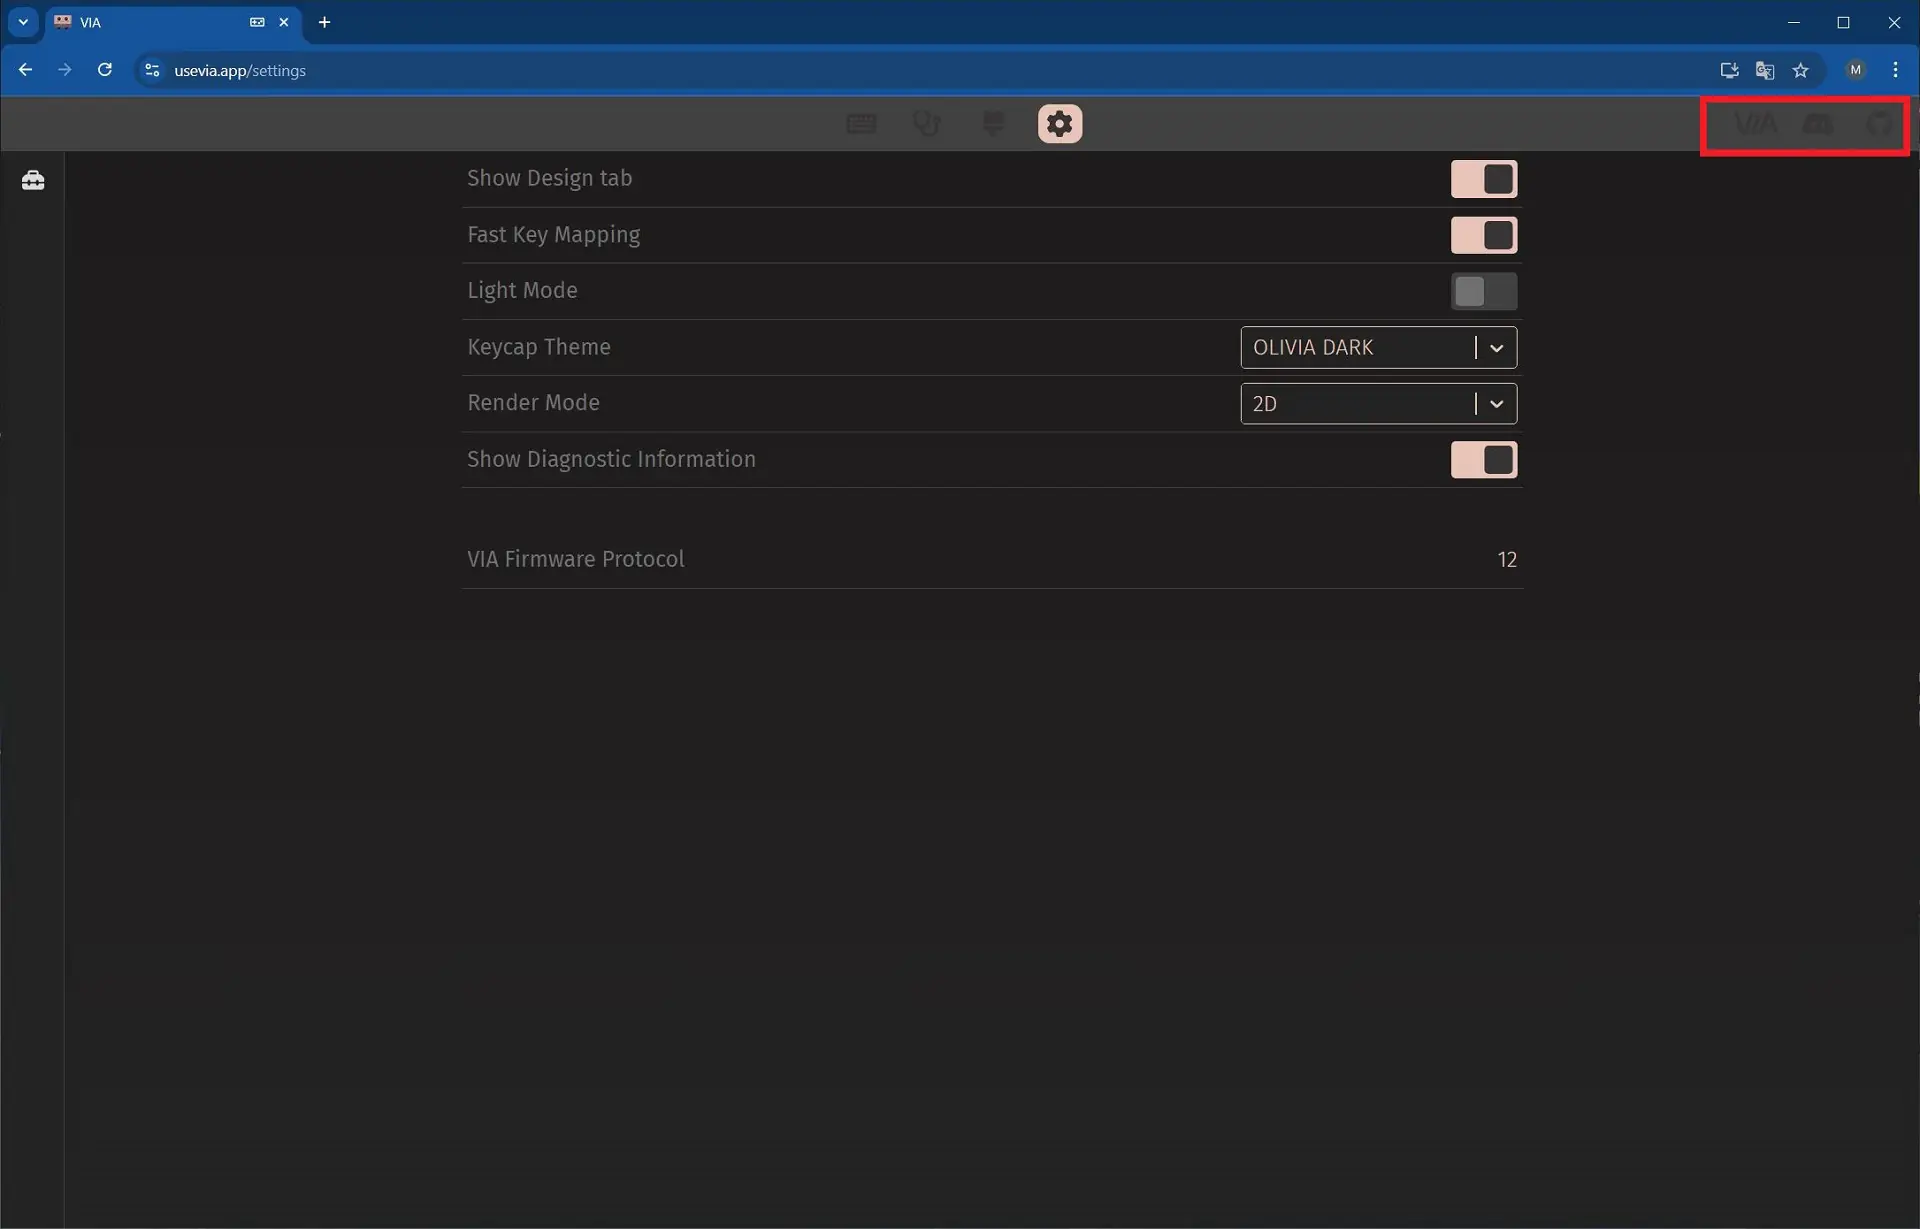Screen dimensions: 1920x1229
Task: Click the VIA logo link
Action: click(1755, 124)
